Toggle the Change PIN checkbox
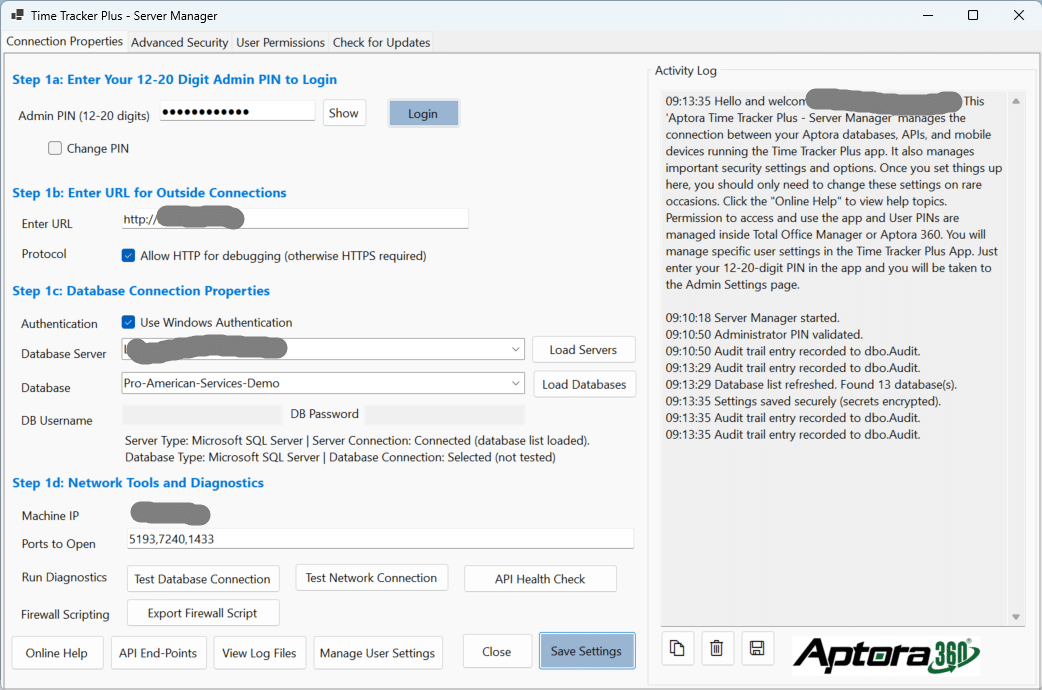1042x690 pixels. pyautogui.click(x=55, y=148)
